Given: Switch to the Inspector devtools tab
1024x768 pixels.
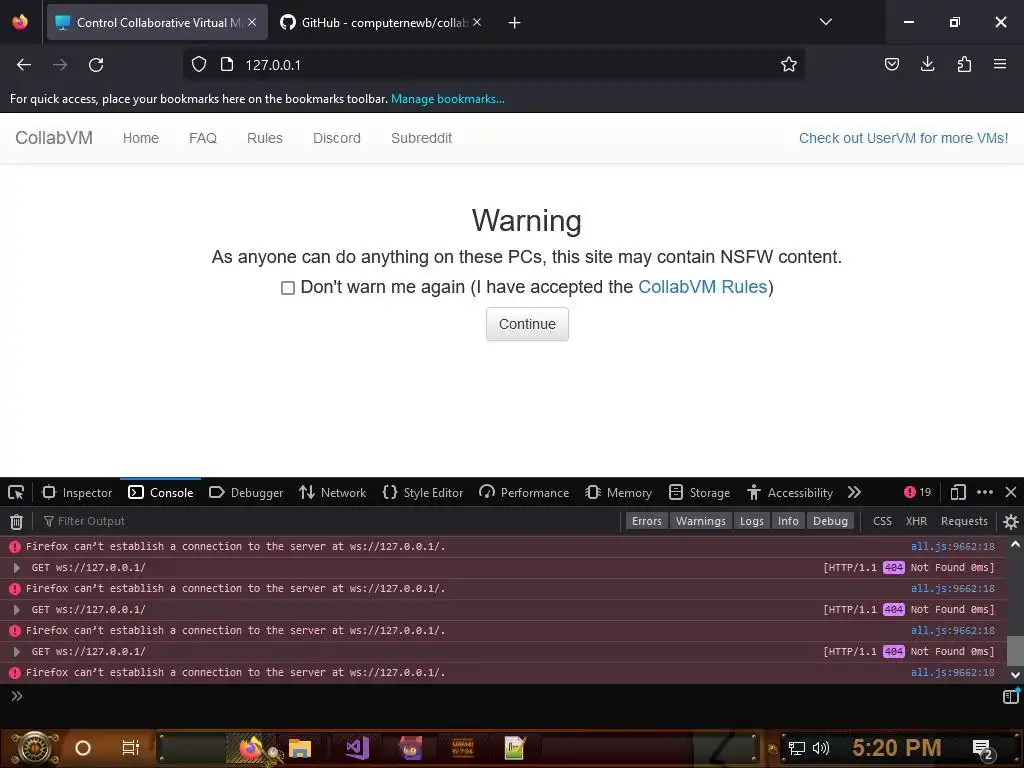Looking at the screenshot, I should click(x=77, y=492).
